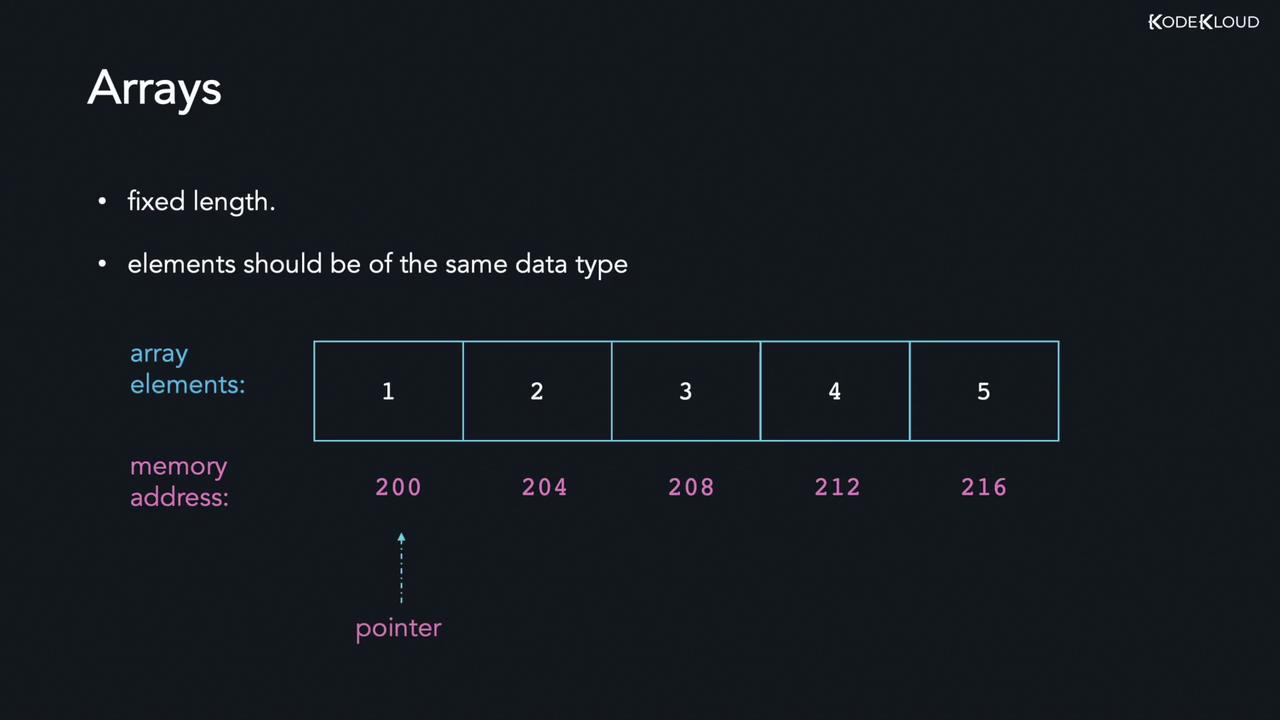This screenshot has height=720, width=1280.
Task: Click the bullet dot before "elements should be"
Action: pyautogui.click(x=102, y=264)
